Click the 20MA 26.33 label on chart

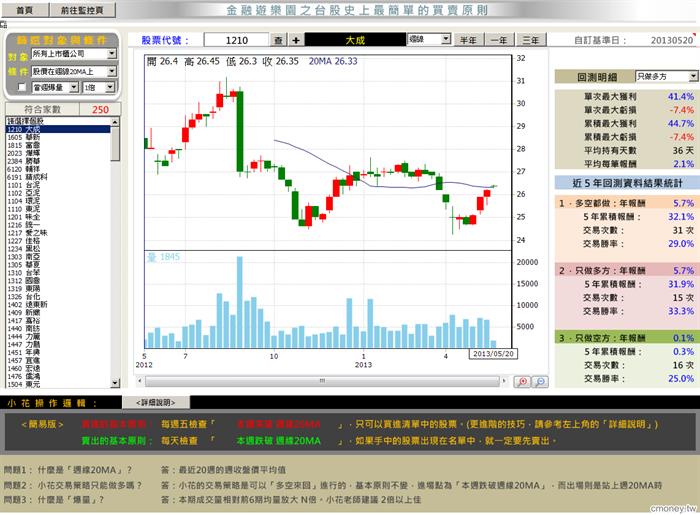(333, 61)
